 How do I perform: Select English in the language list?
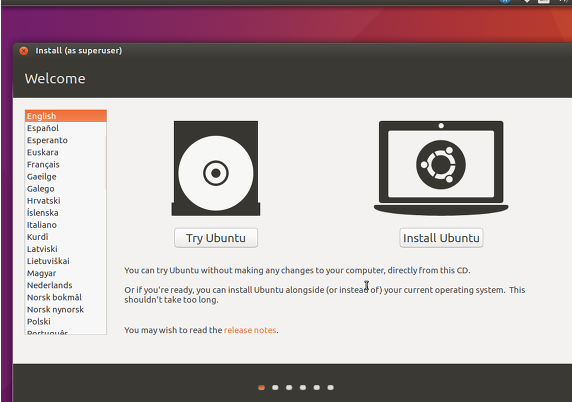(x=66, y=116)
